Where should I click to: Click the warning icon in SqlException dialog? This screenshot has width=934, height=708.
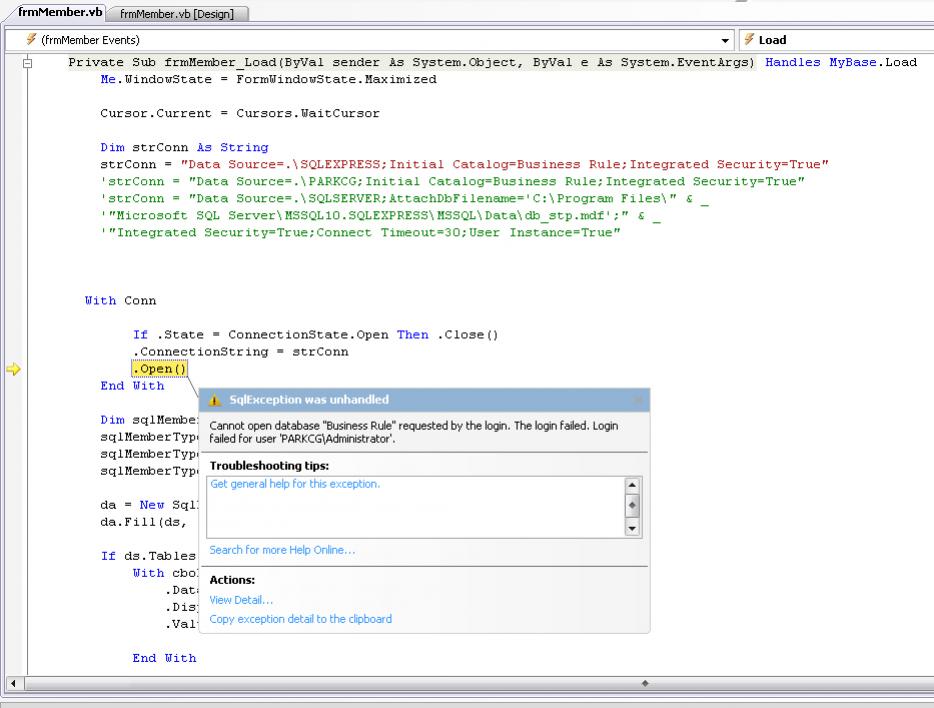click(x=214, y=400)
